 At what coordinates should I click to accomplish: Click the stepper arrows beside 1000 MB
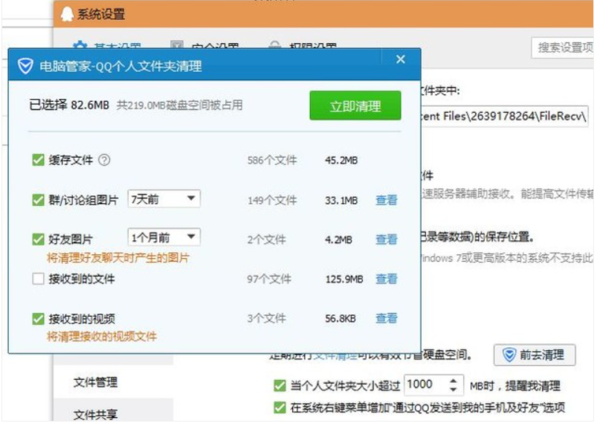[x=455, y=385]
